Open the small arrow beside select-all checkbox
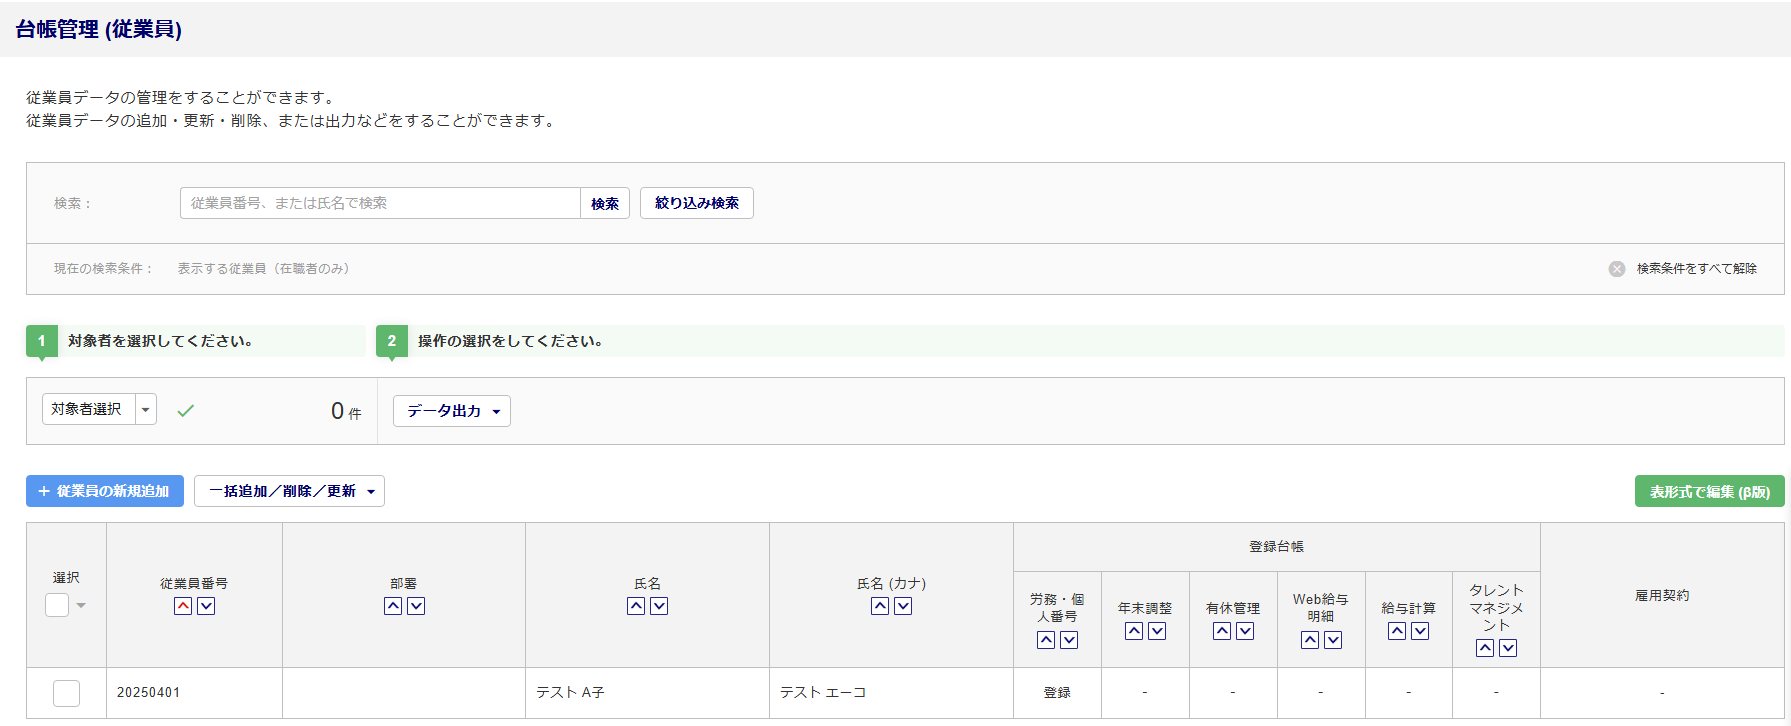1791x726 pixels. (x=81, y=606)
